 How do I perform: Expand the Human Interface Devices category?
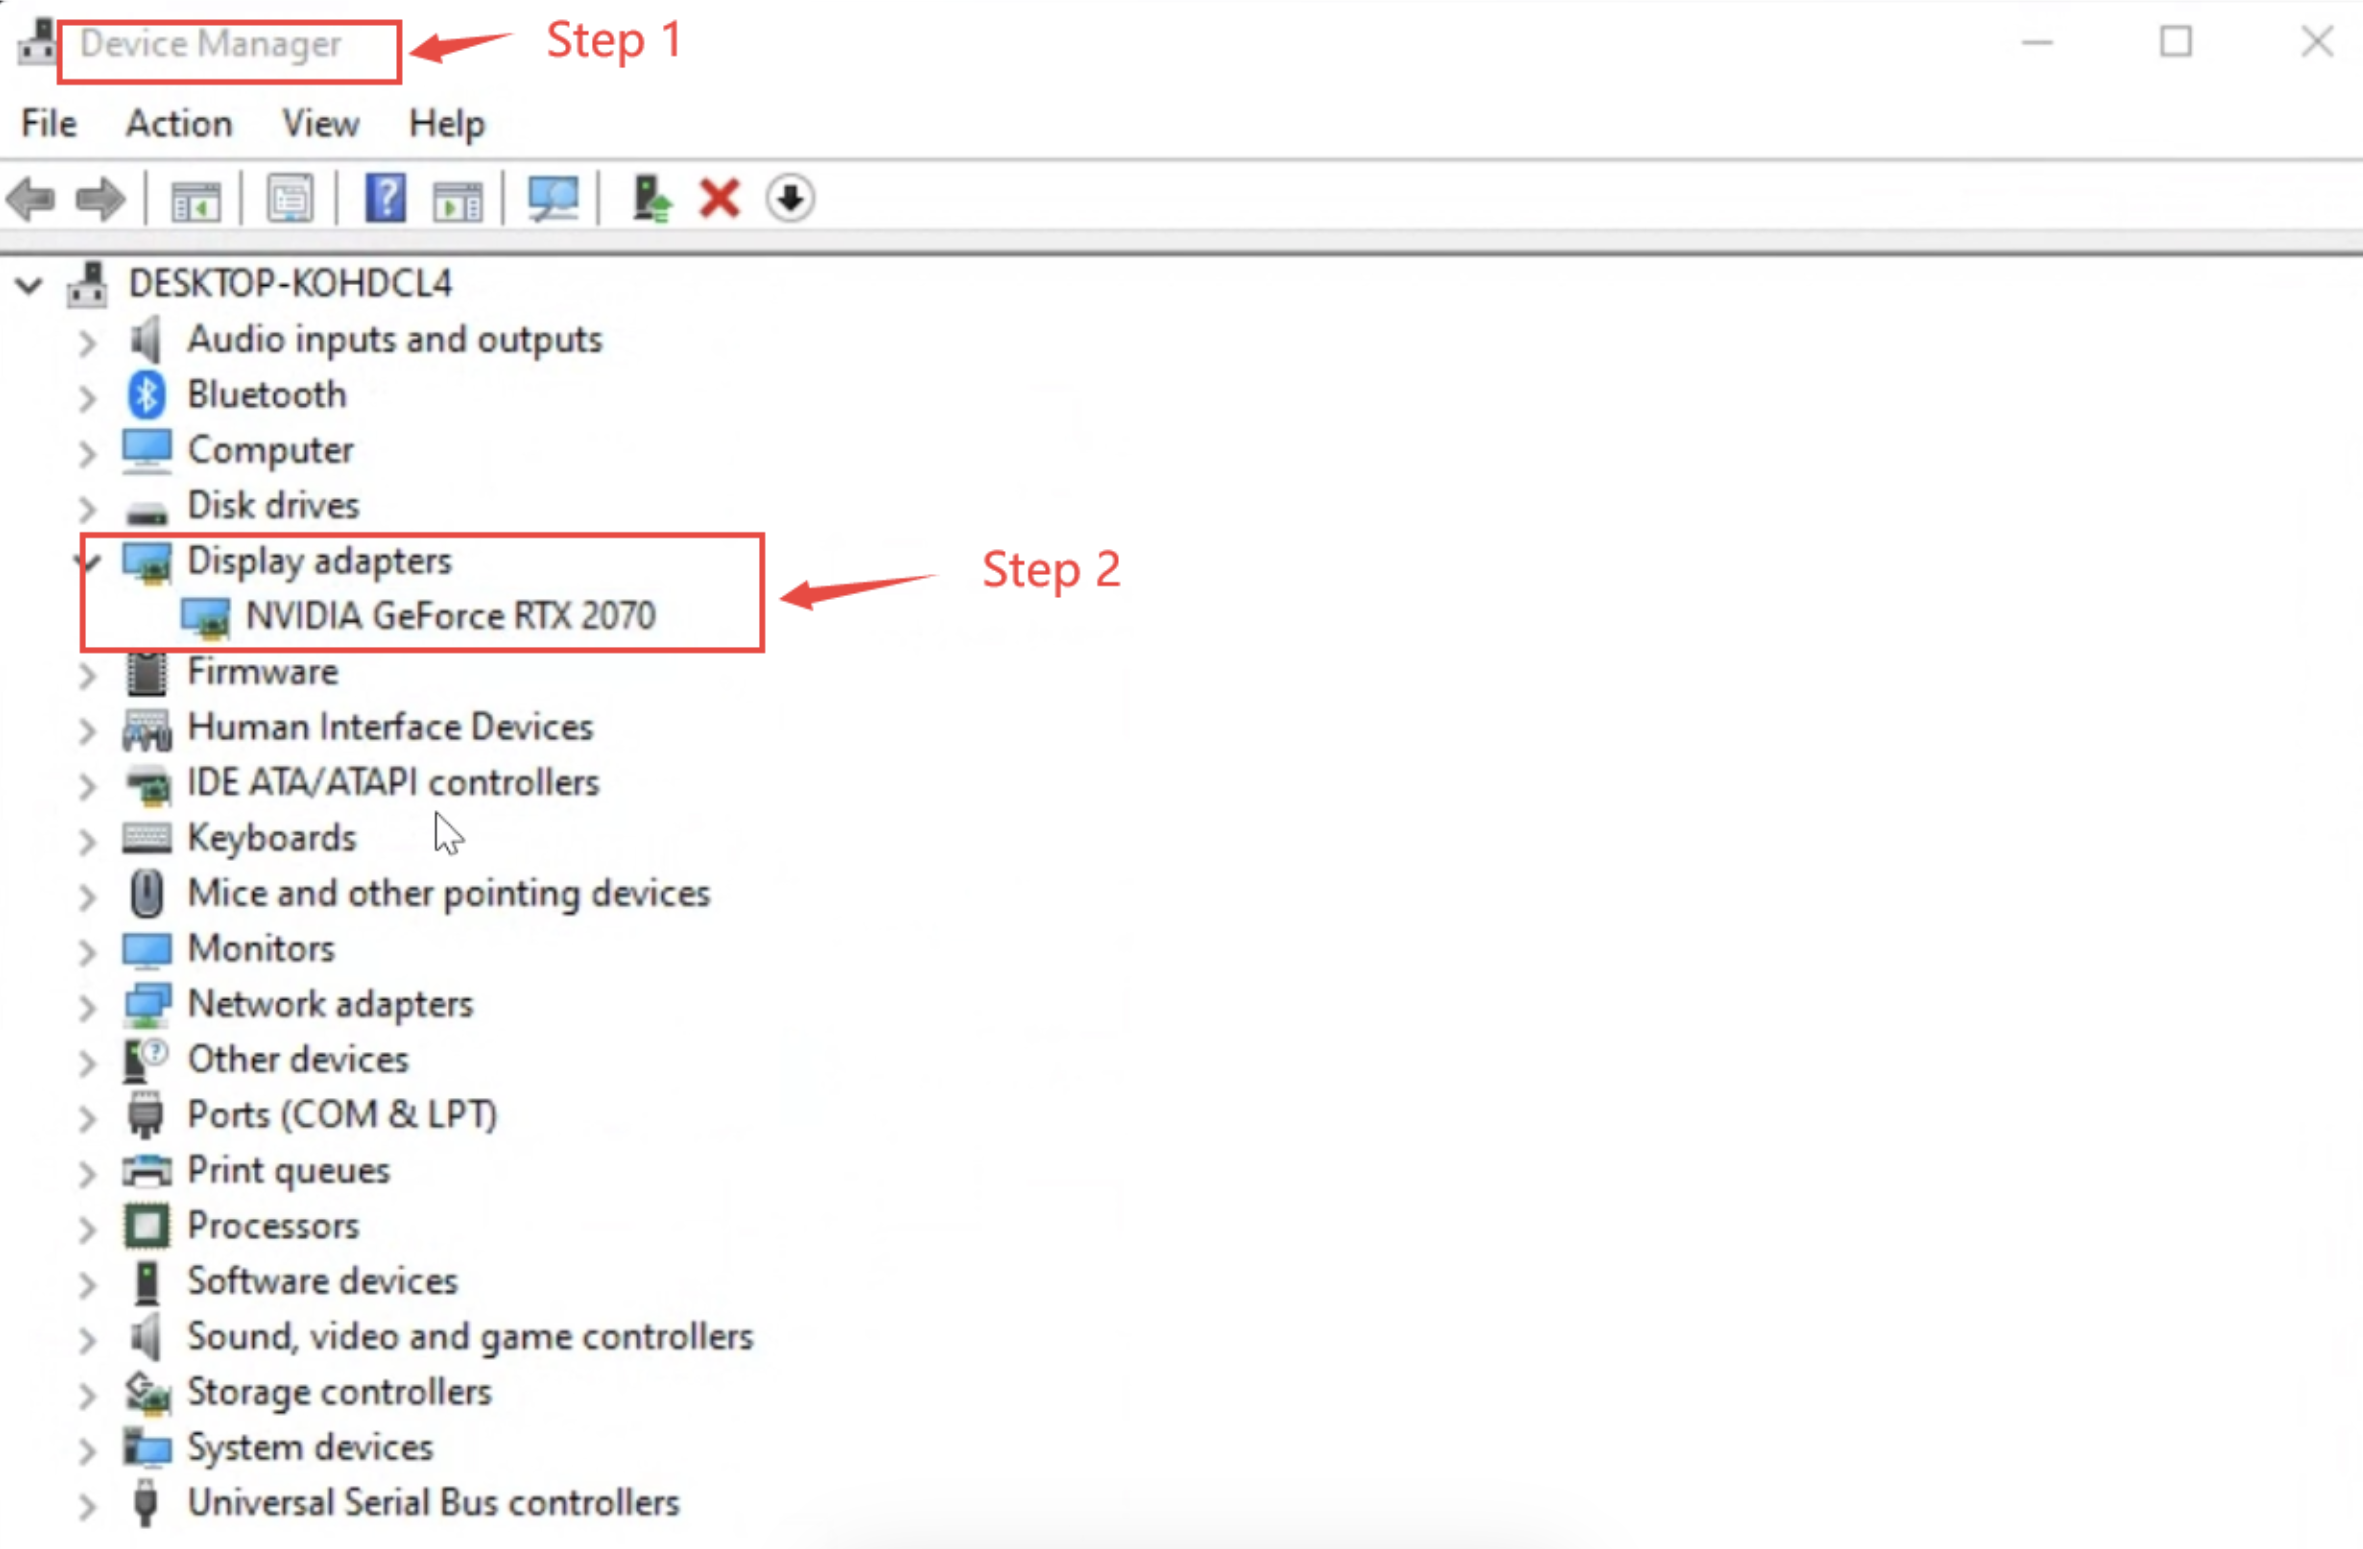click(88, 731)
